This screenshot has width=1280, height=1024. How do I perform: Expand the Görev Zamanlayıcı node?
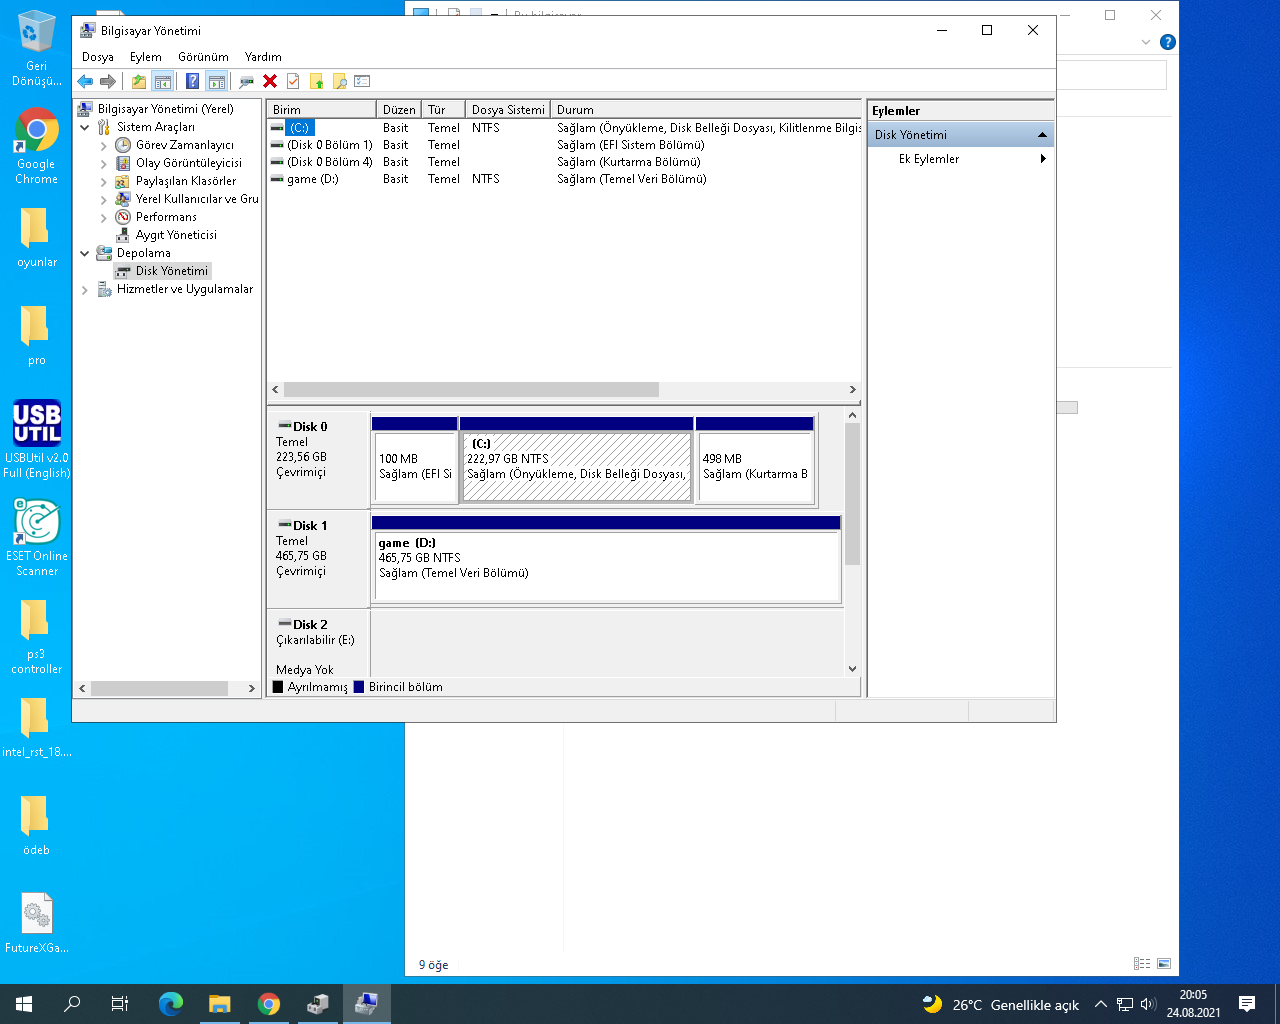click(x=104, y=145)
